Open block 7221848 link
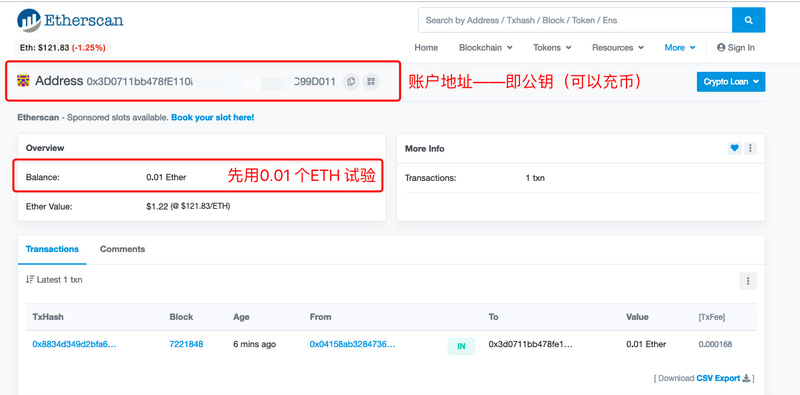Viewport: 800px width, 395px height. coord(186,344)
